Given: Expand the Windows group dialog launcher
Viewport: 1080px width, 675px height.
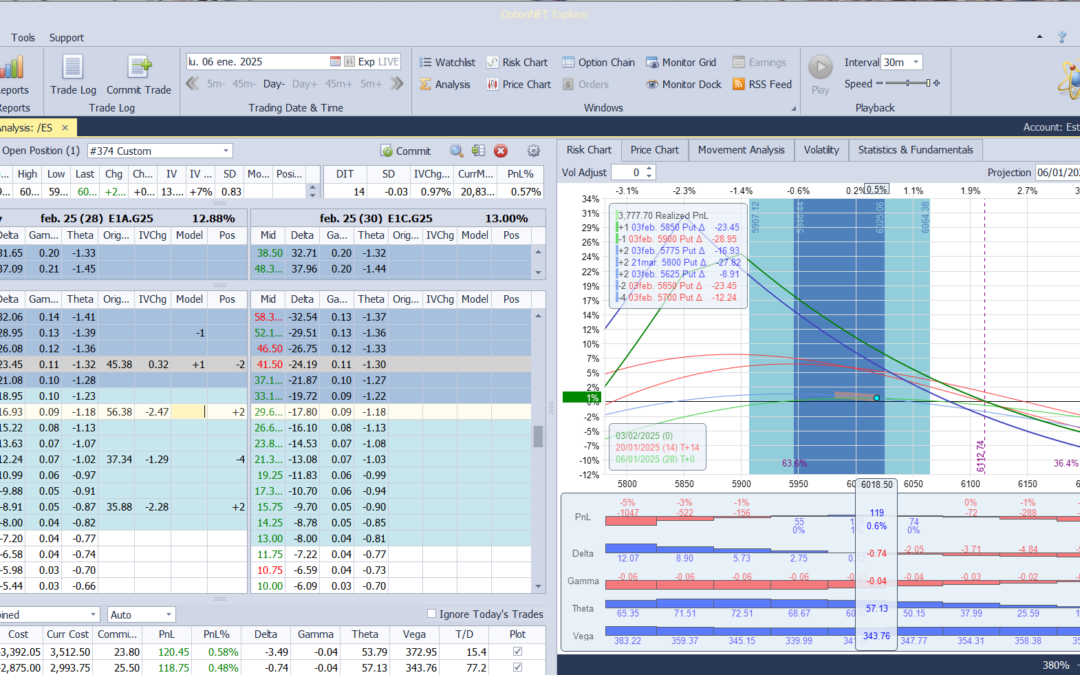Looking at the screenshot, I should pyautogui.click(x=793, y=108).
